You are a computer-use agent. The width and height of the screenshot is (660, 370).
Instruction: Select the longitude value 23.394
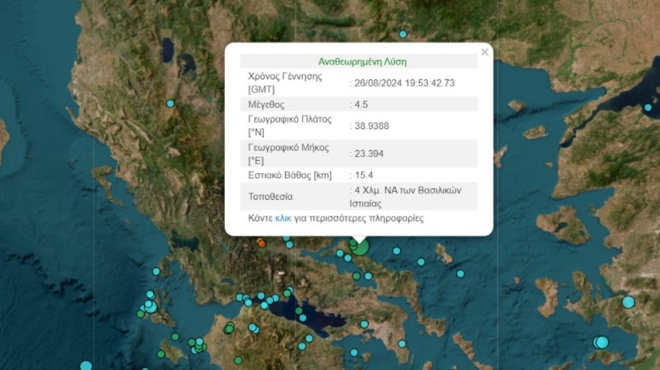[369, 154]
